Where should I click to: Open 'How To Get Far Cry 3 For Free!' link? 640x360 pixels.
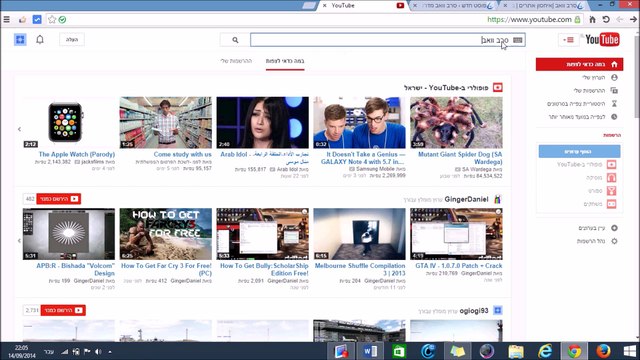[166, 269]
